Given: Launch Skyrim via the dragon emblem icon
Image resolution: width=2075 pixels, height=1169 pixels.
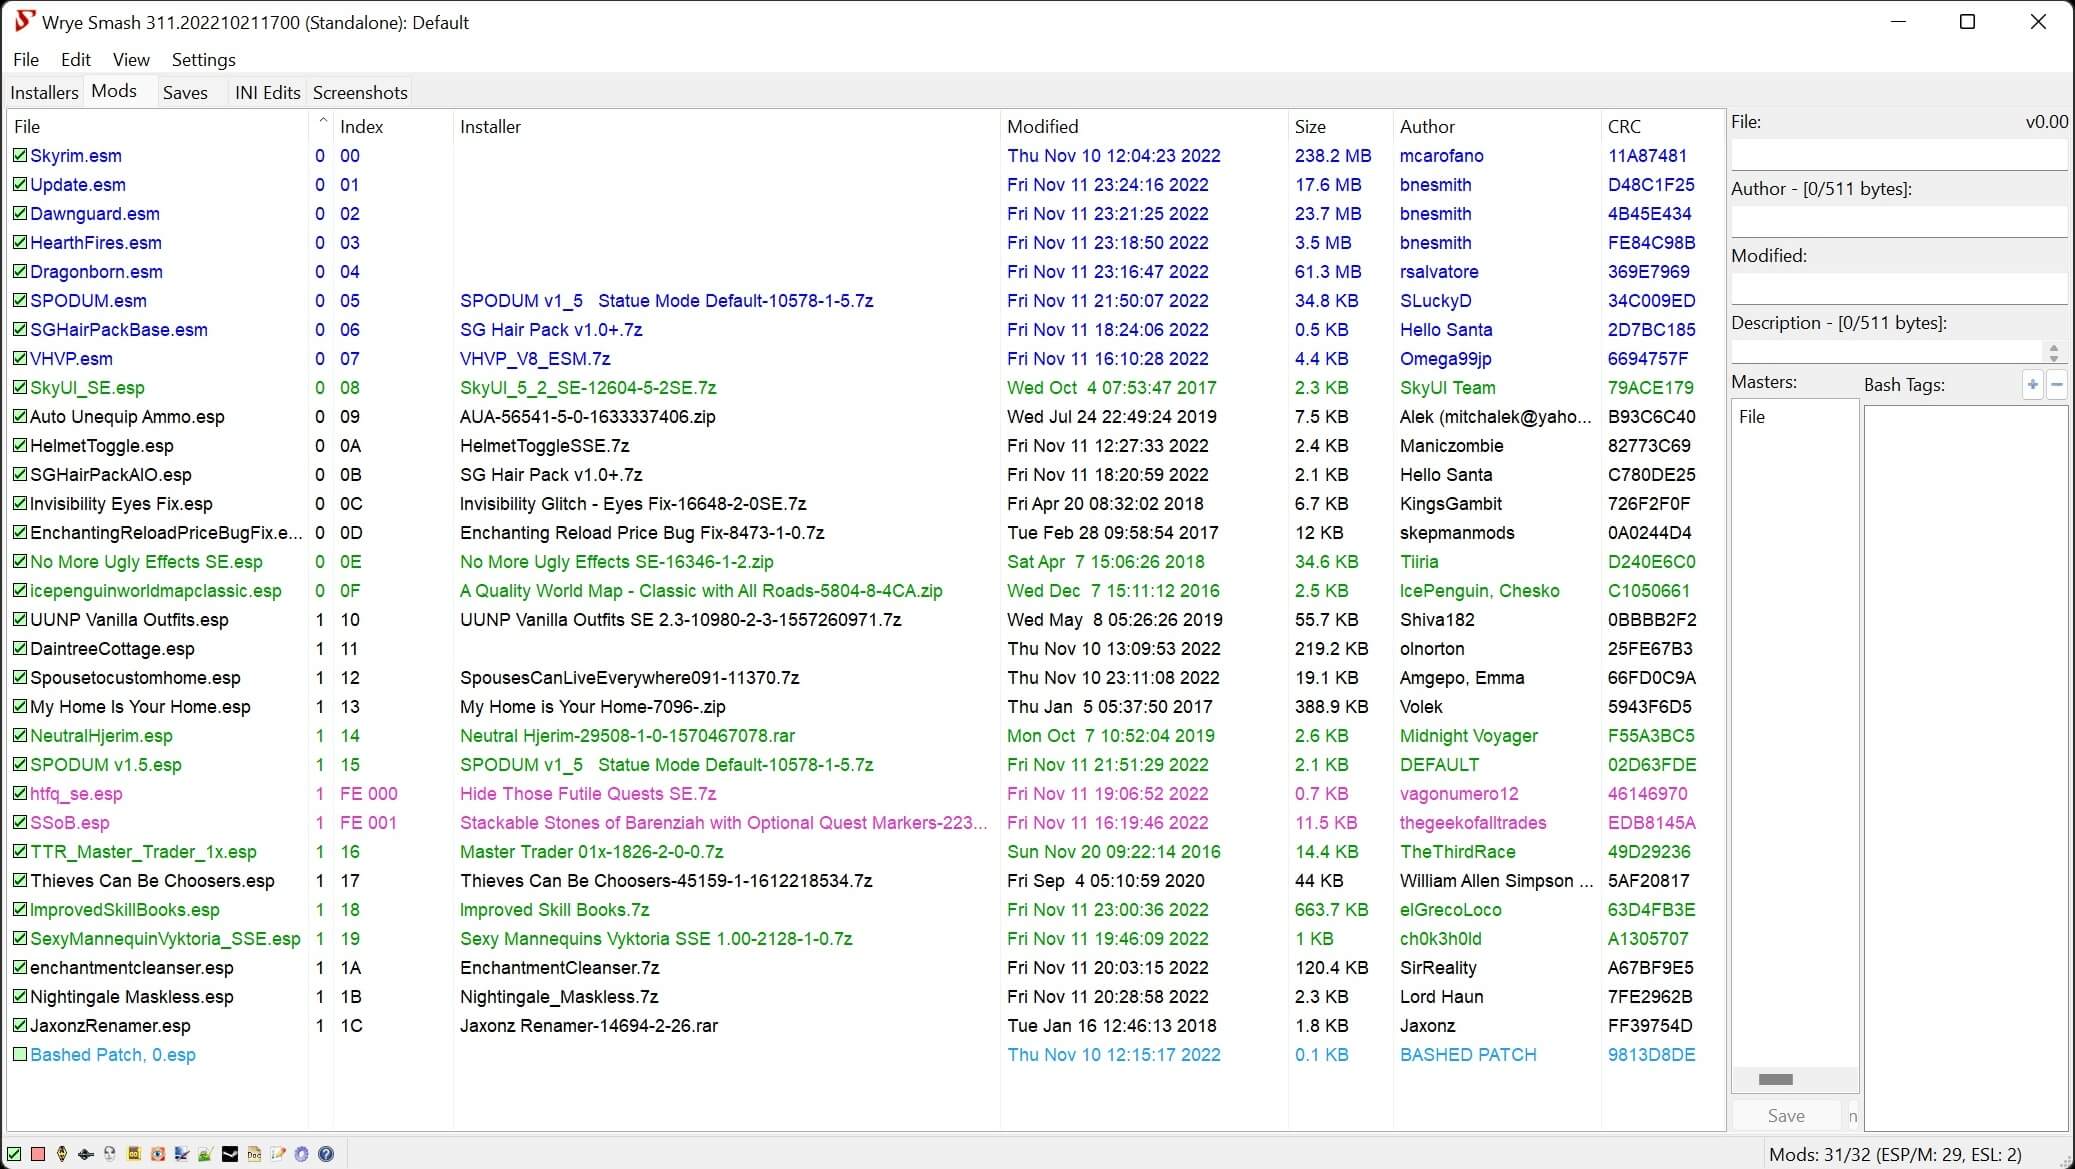Looking at the screenshot, I should pyautogui.click(x=62, y=1154).
